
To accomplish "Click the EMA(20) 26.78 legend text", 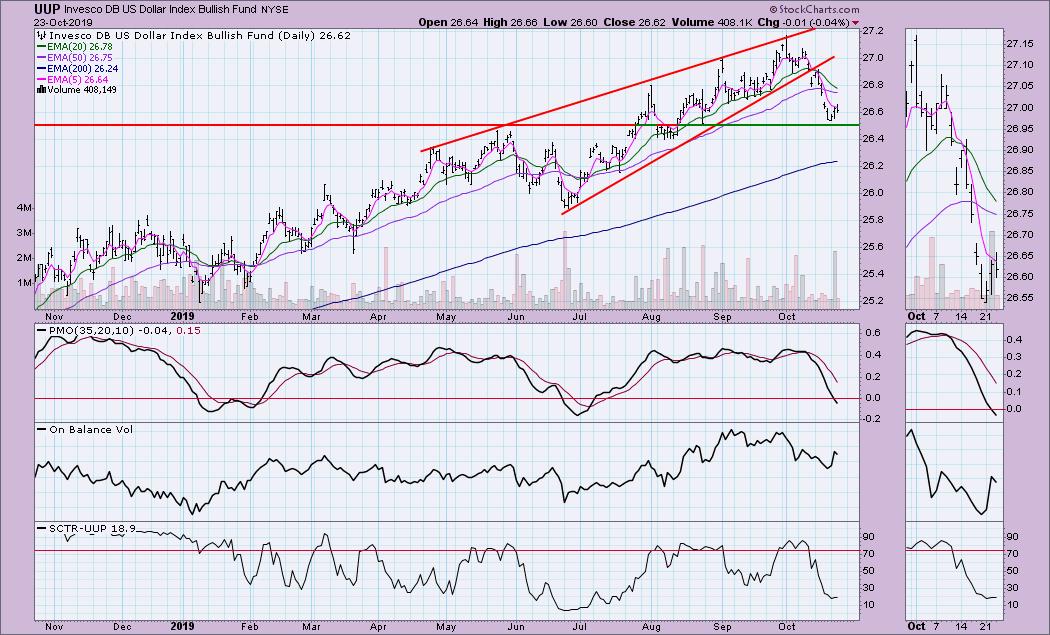I will (x=80, y=47).
